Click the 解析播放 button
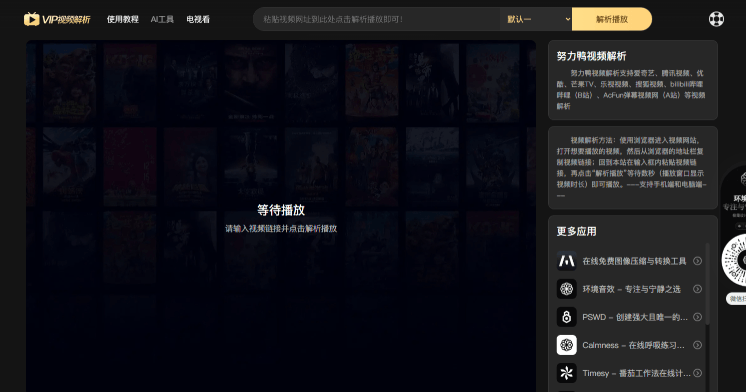Image resolution: width=746 pixels, height=392 pixels. 612,19
